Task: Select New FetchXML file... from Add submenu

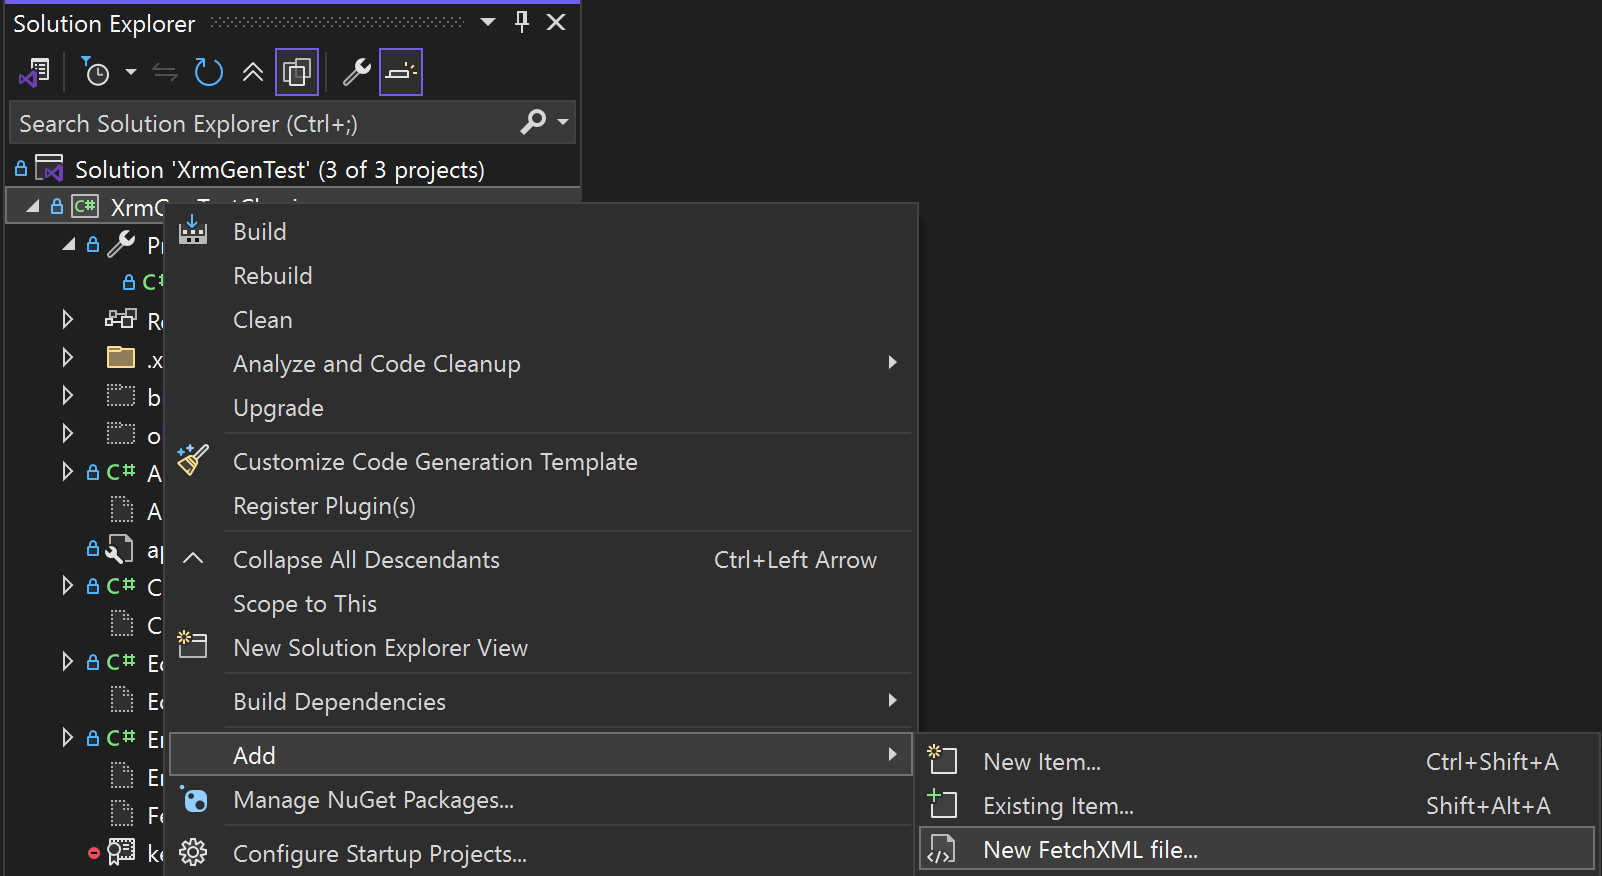Action: [1090, 850]
